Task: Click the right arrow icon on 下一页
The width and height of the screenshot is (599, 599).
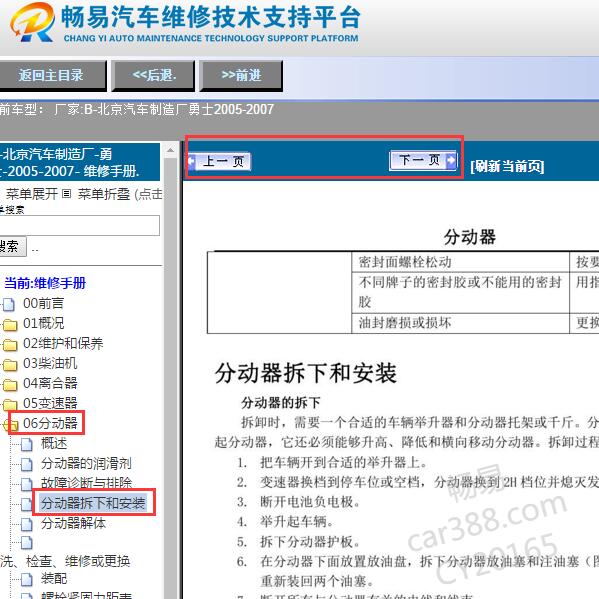Action: 451,160
